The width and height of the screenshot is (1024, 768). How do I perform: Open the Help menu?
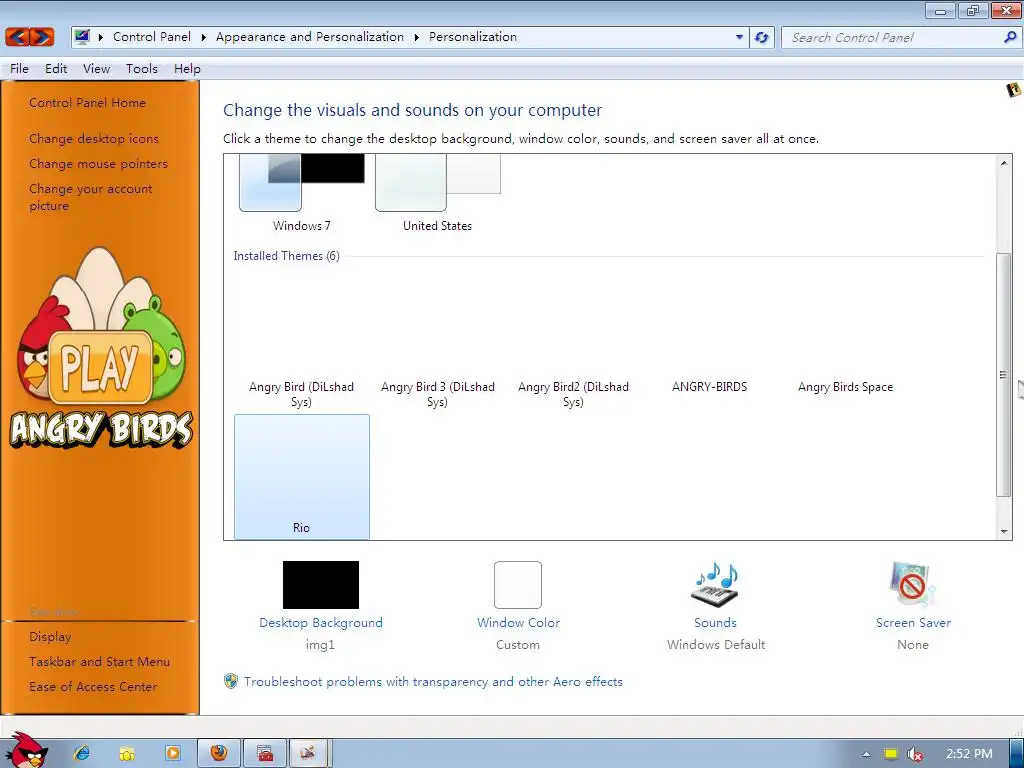point(187,69)
